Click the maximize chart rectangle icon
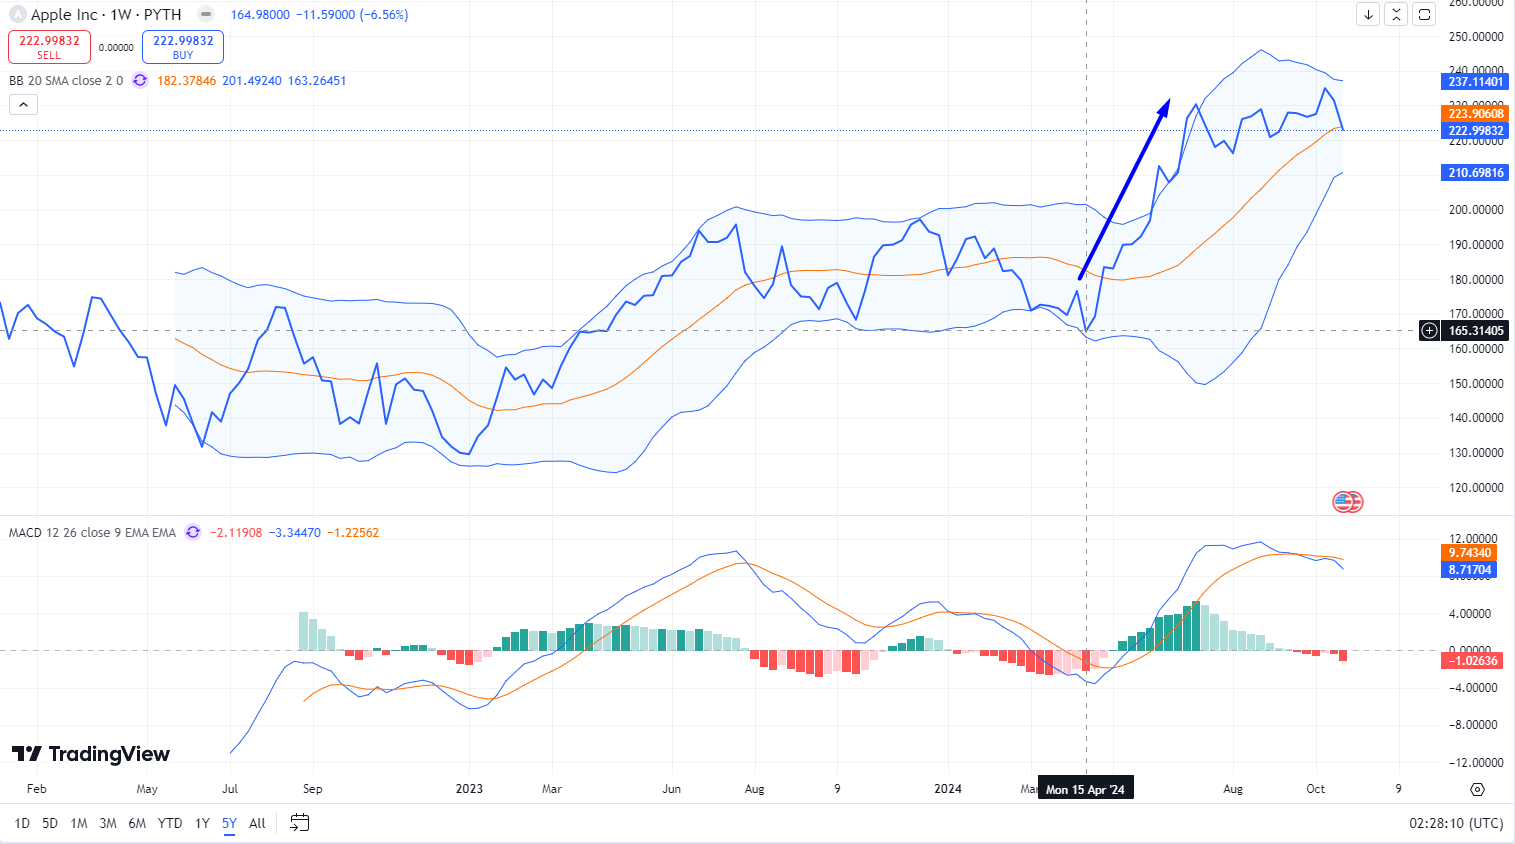1515x844 pixels. pyautogui.click(x=1424, y=14)
